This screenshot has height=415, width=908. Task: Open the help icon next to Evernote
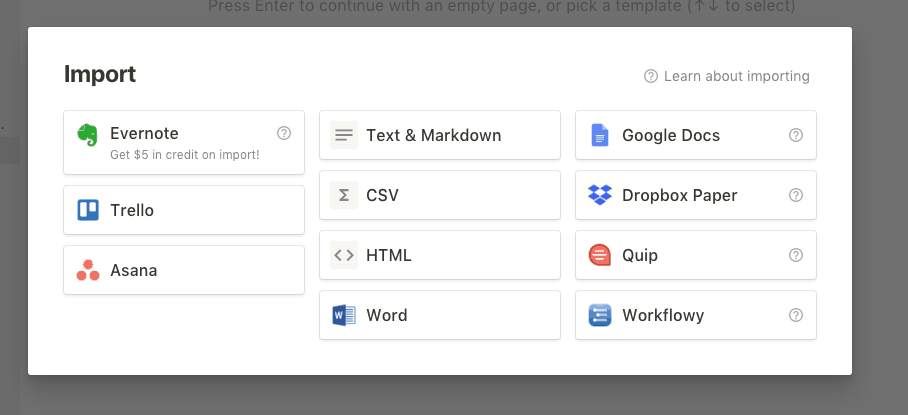[x=284, y=133]
